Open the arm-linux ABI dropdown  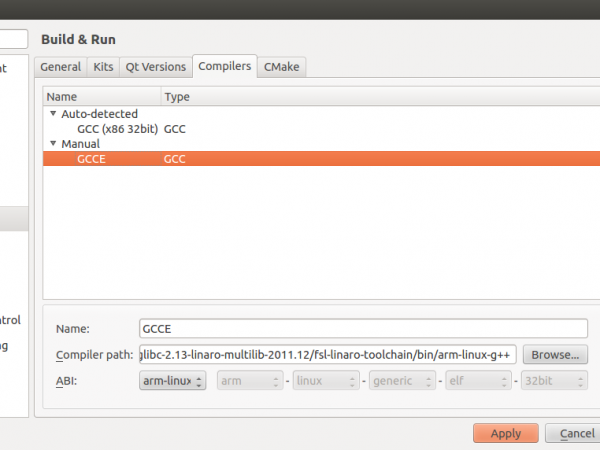172,381
